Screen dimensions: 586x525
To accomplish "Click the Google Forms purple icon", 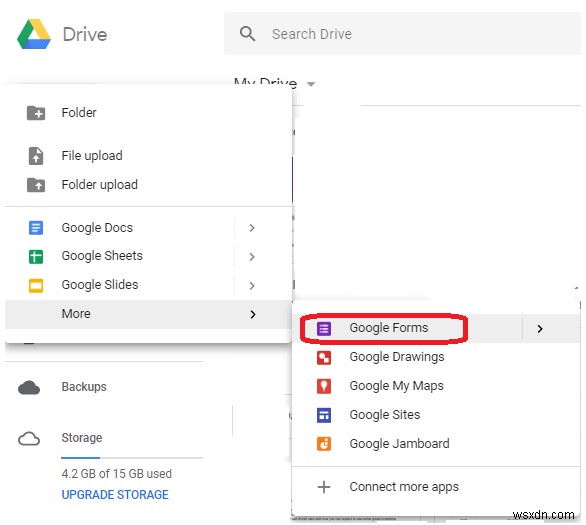I will pos(324,328).
